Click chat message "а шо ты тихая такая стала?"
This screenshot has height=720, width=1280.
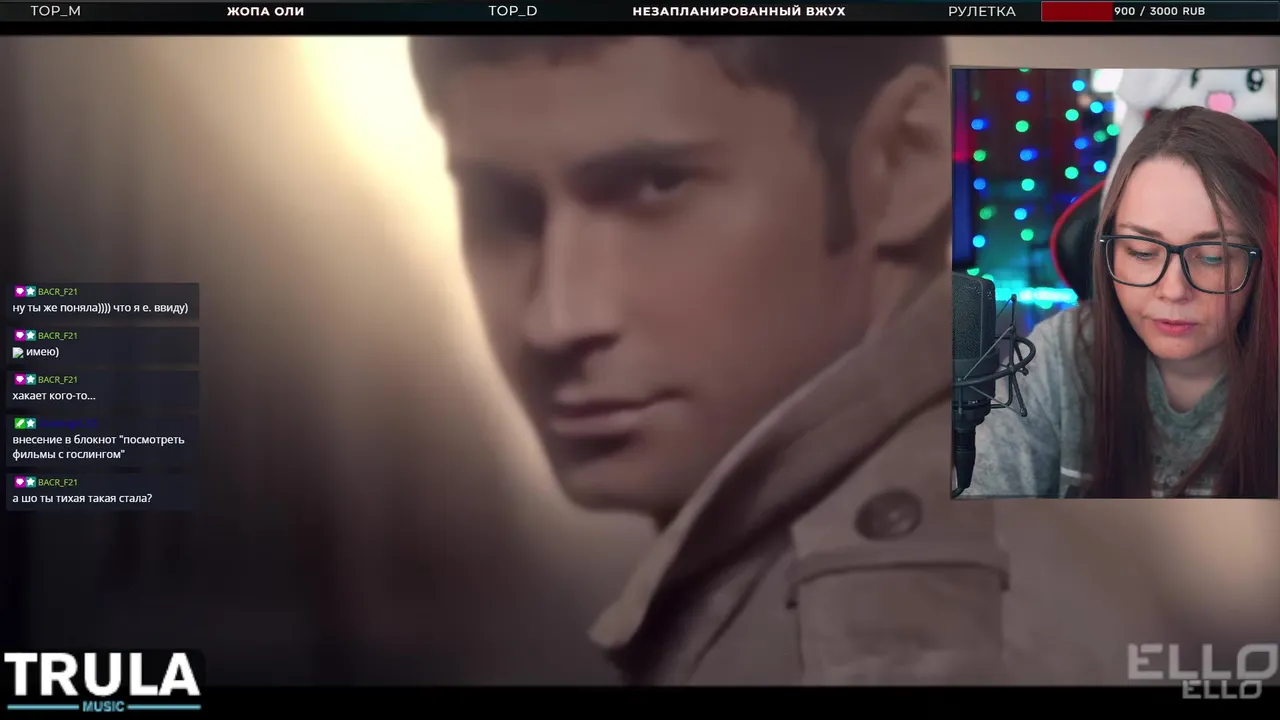pos(82,498)
